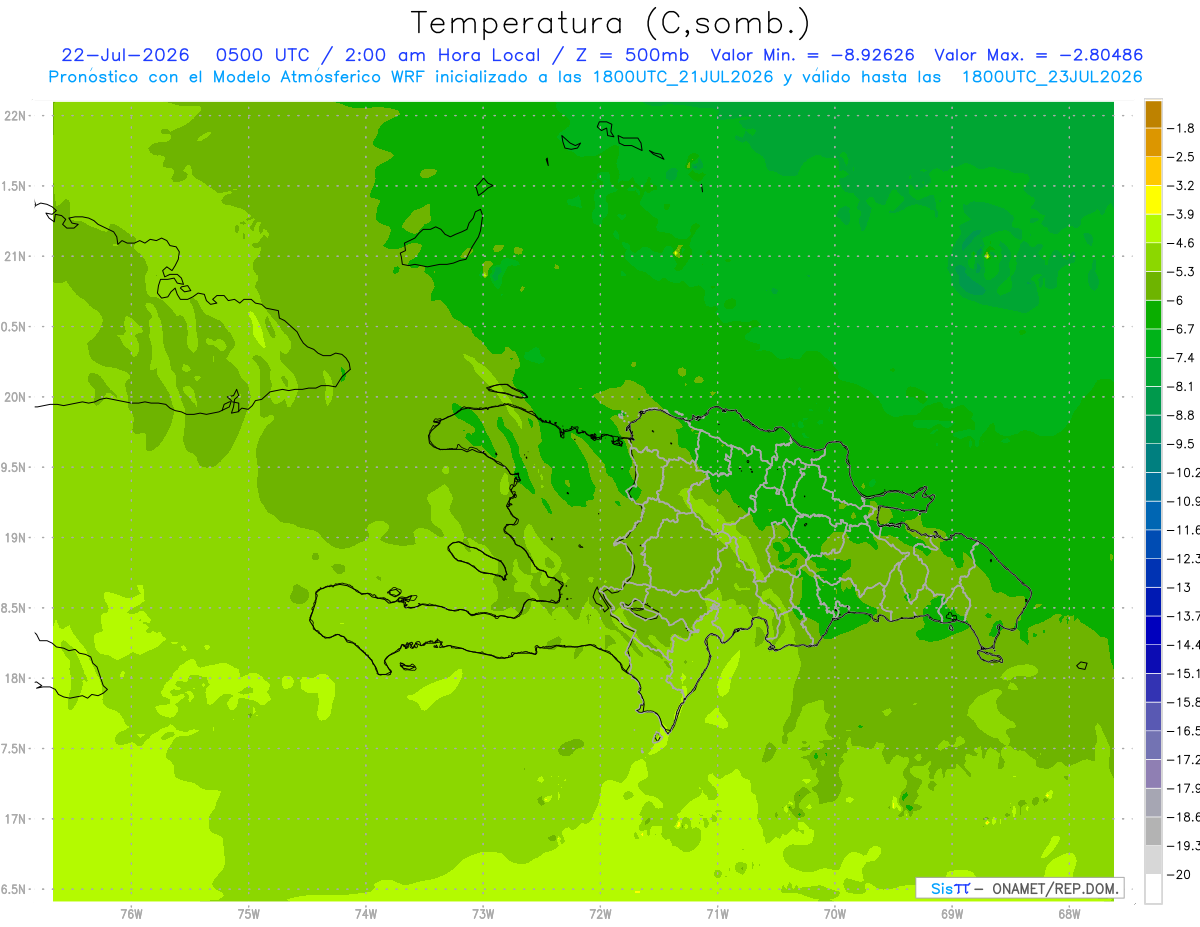This screenshot has width=1200, height=927.
Task: Click the initialization time "1800UTC_21JUL2026"
Action: click(x=684, y=77)
